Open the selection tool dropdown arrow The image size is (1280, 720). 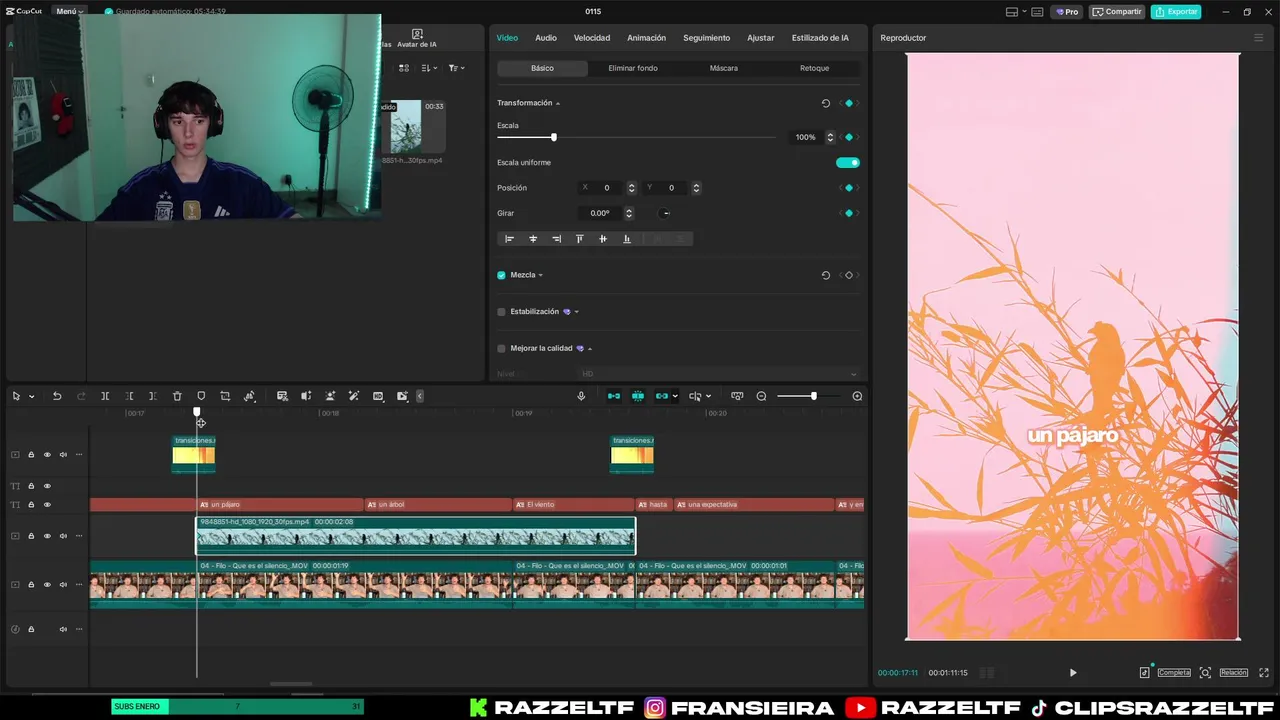tap(31, 396)
